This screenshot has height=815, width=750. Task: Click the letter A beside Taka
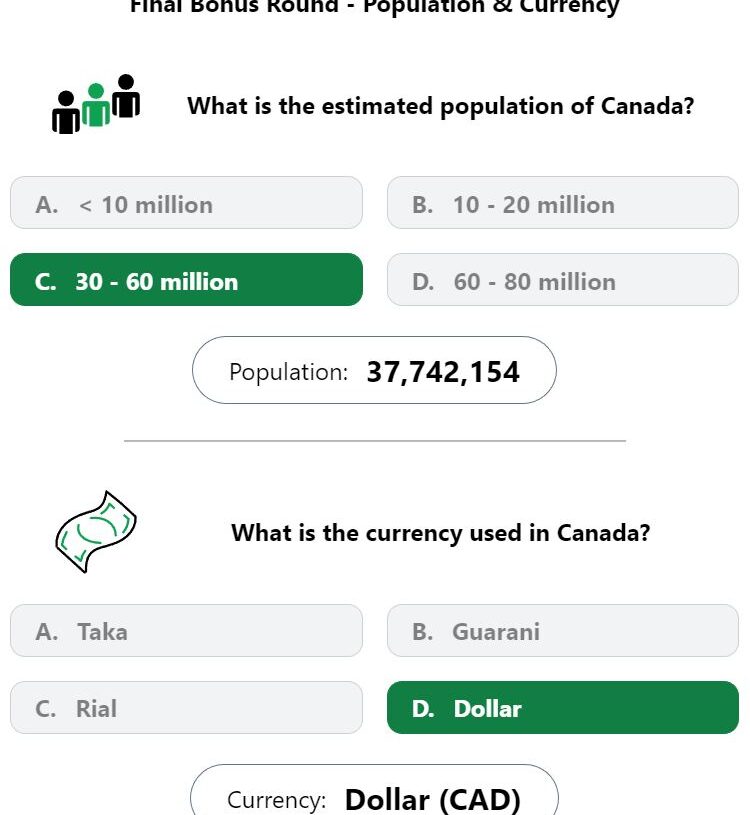click(46, 632)
